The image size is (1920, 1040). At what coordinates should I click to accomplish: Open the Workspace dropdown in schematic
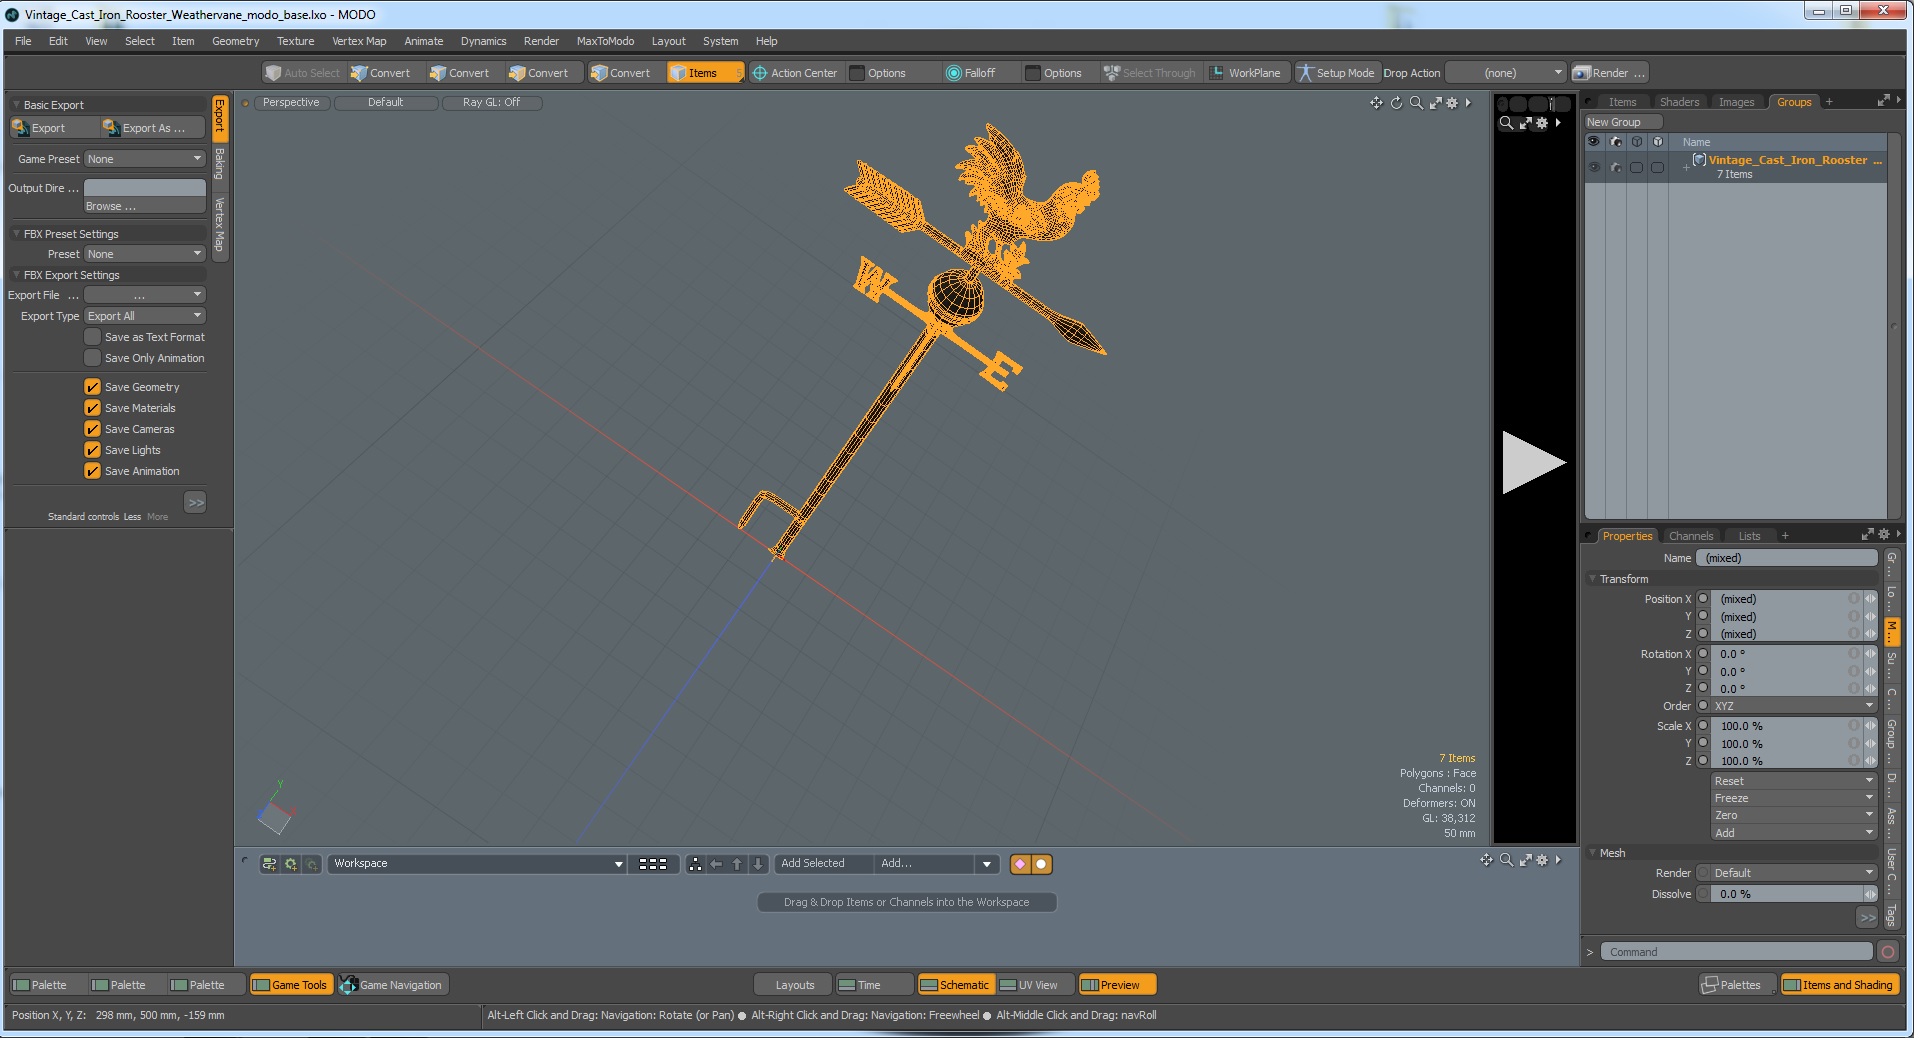click(x=477, y=864)
